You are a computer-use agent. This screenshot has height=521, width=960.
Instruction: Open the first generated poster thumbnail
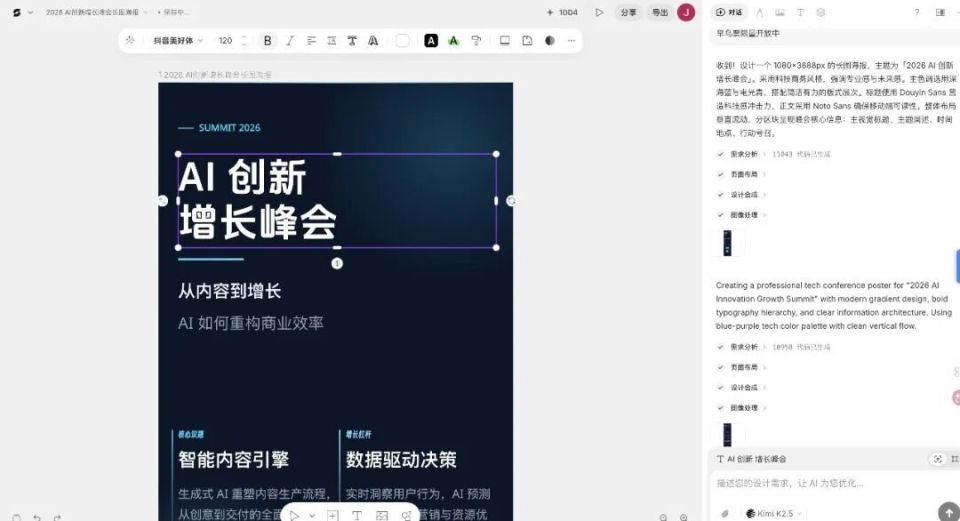click(727, 243)
